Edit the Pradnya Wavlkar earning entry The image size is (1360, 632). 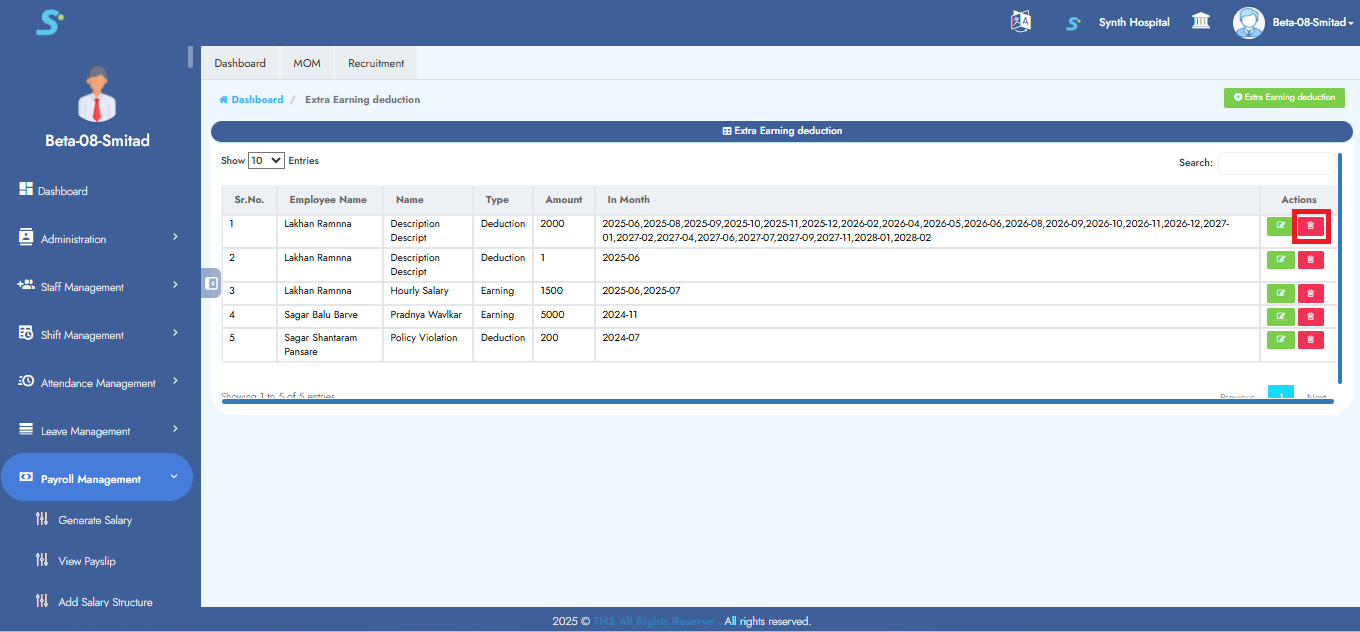pyautogui.click(x=1280, y=316)
